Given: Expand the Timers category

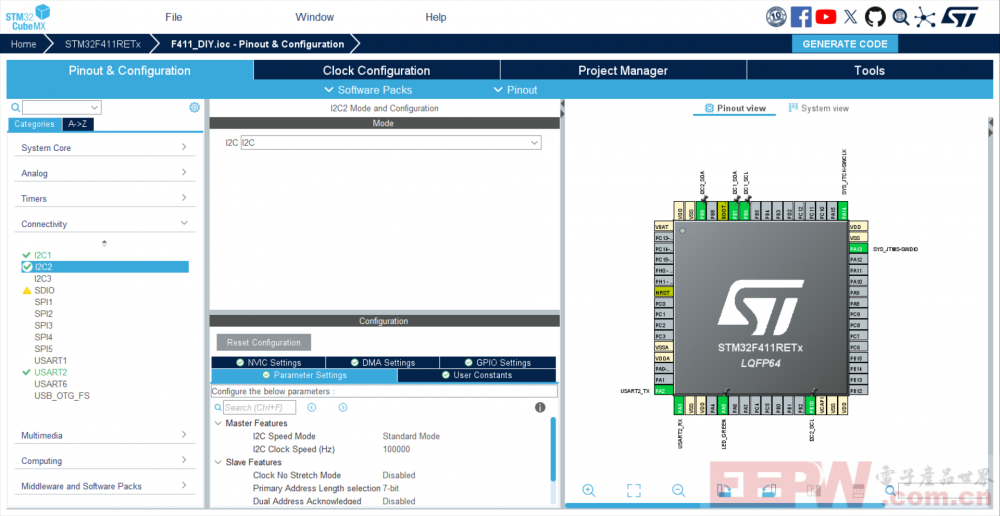Looking at the screenshot, I should 105,198.
